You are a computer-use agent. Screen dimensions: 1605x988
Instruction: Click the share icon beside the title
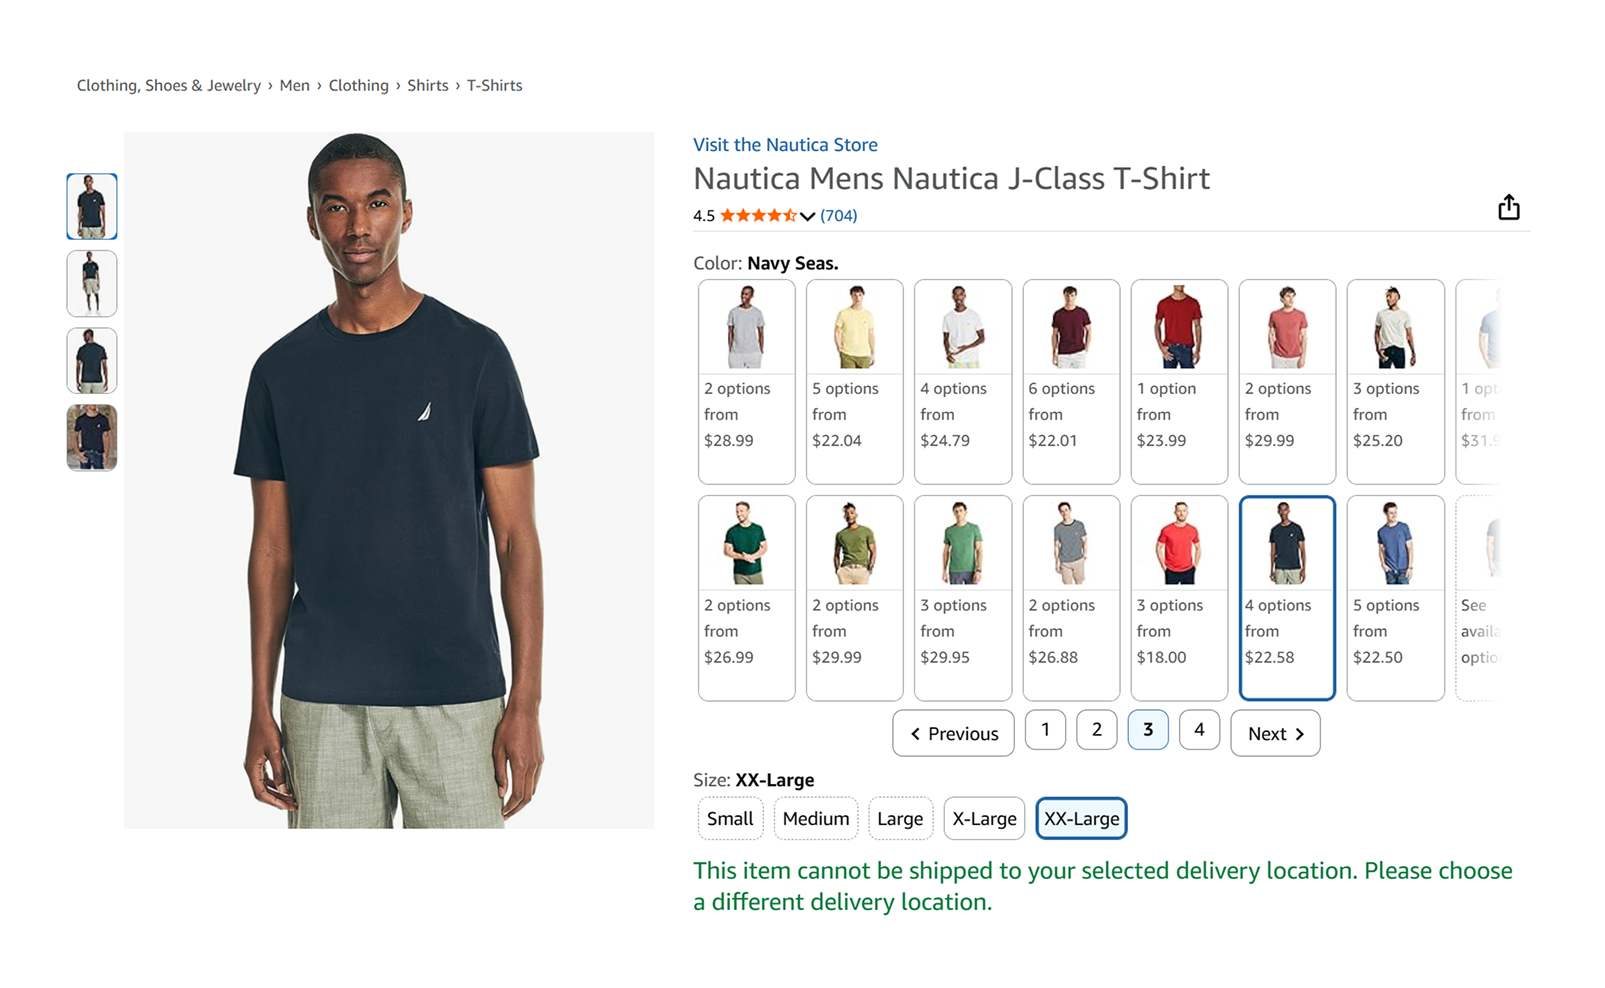(x=1508, y=207)
